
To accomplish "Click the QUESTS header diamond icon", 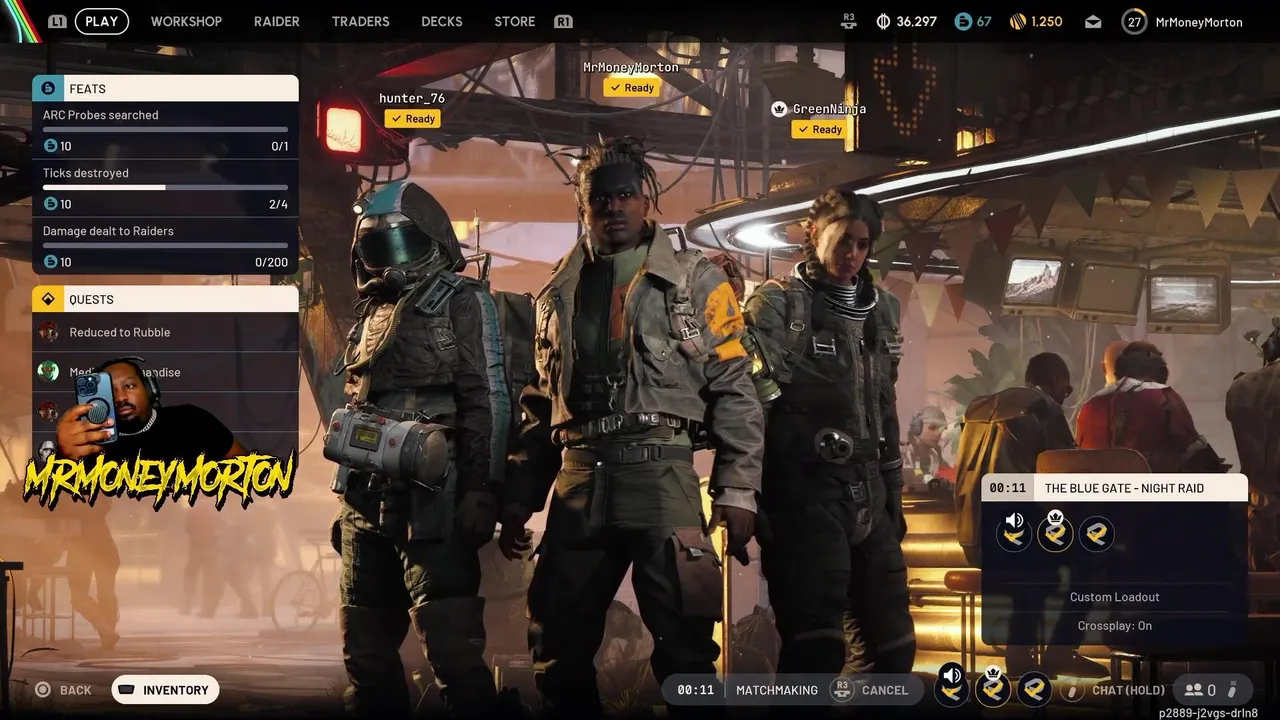I will 48,299.
